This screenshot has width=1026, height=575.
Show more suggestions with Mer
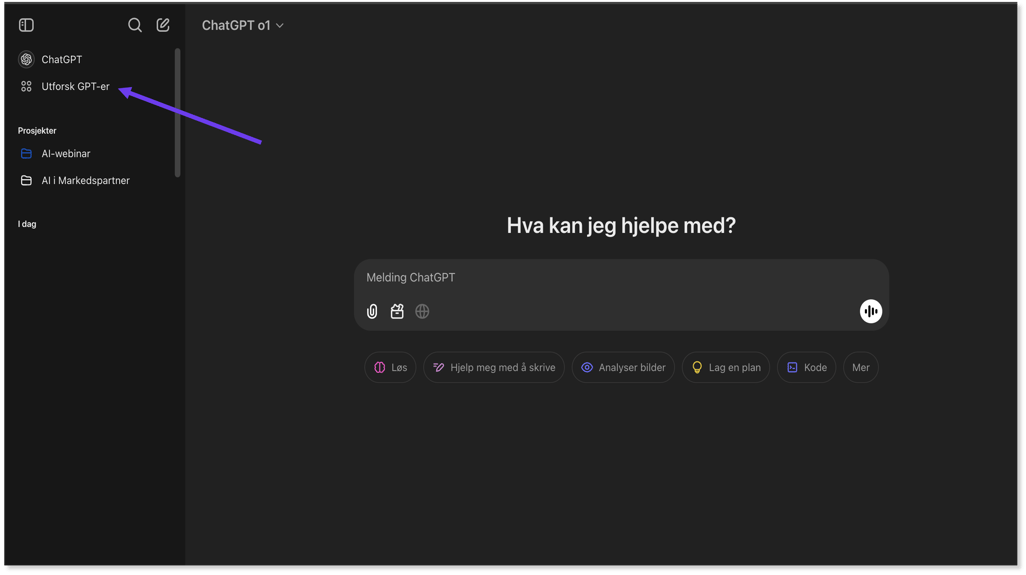tap(860, 368)
